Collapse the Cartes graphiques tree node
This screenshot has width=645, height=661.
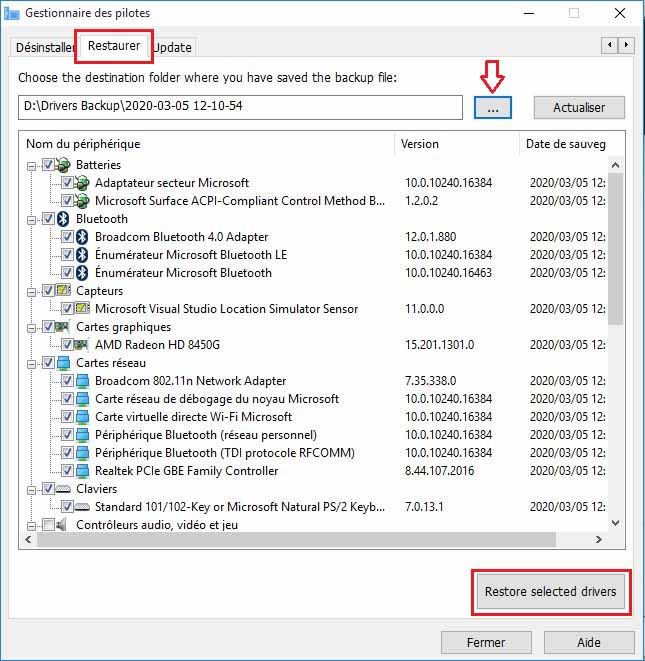(x=31, y=328)
